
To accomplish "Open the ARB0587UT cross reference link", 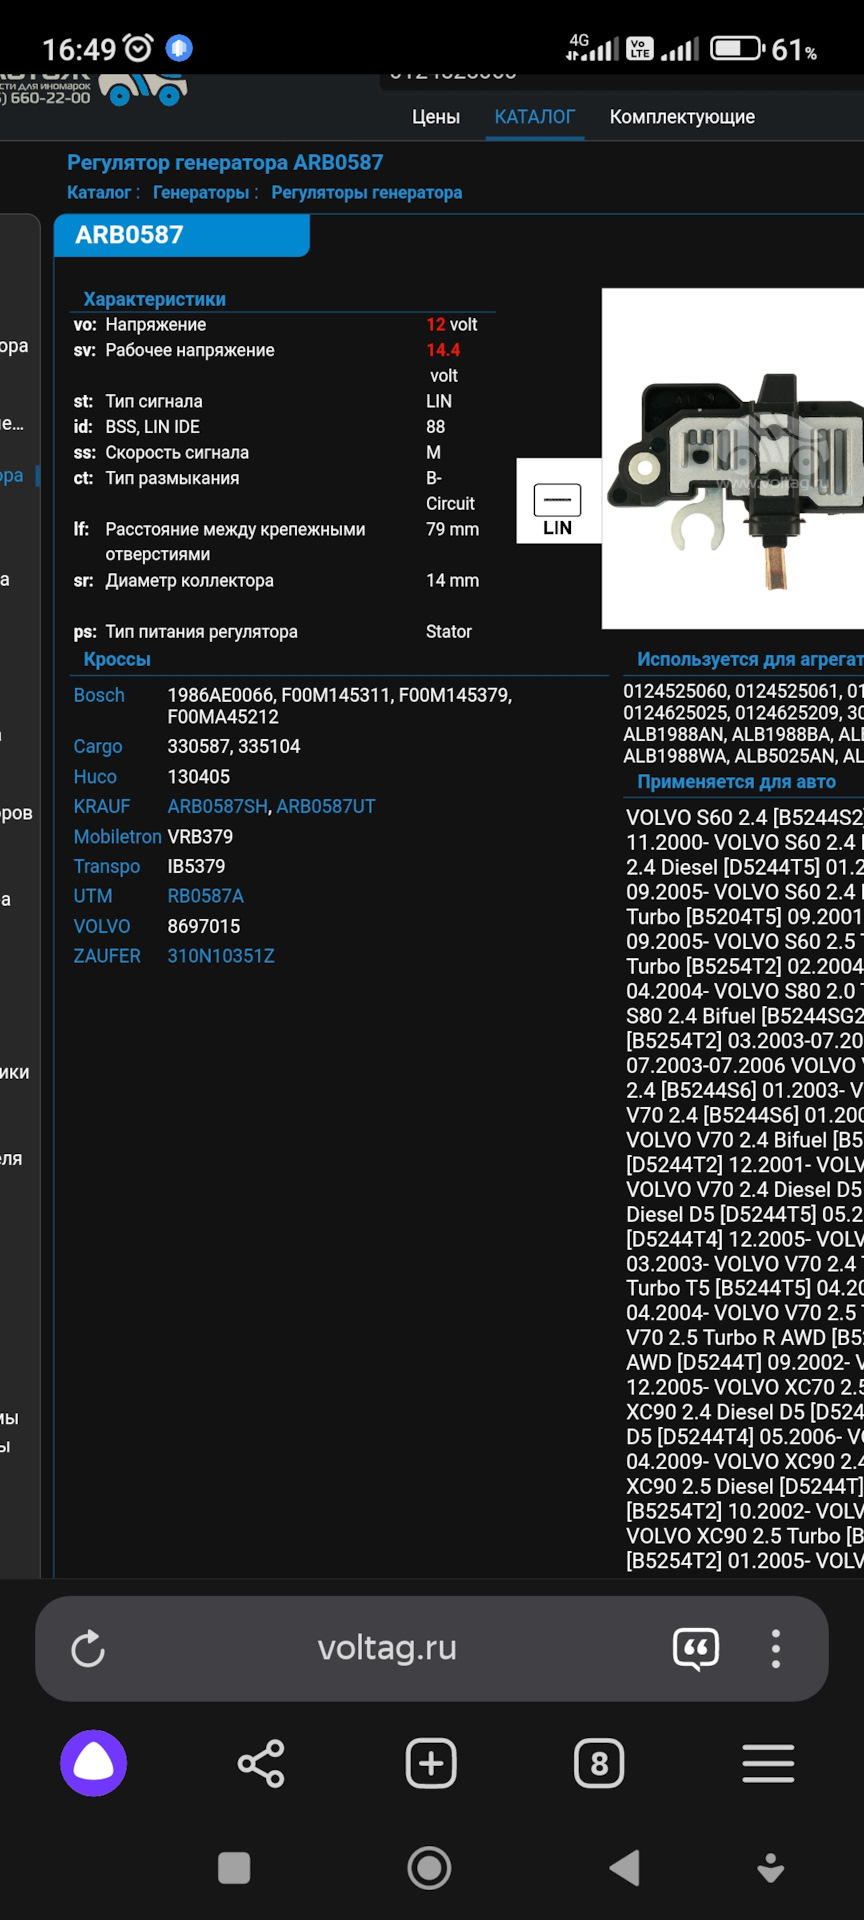I will [x=326, y=806].
